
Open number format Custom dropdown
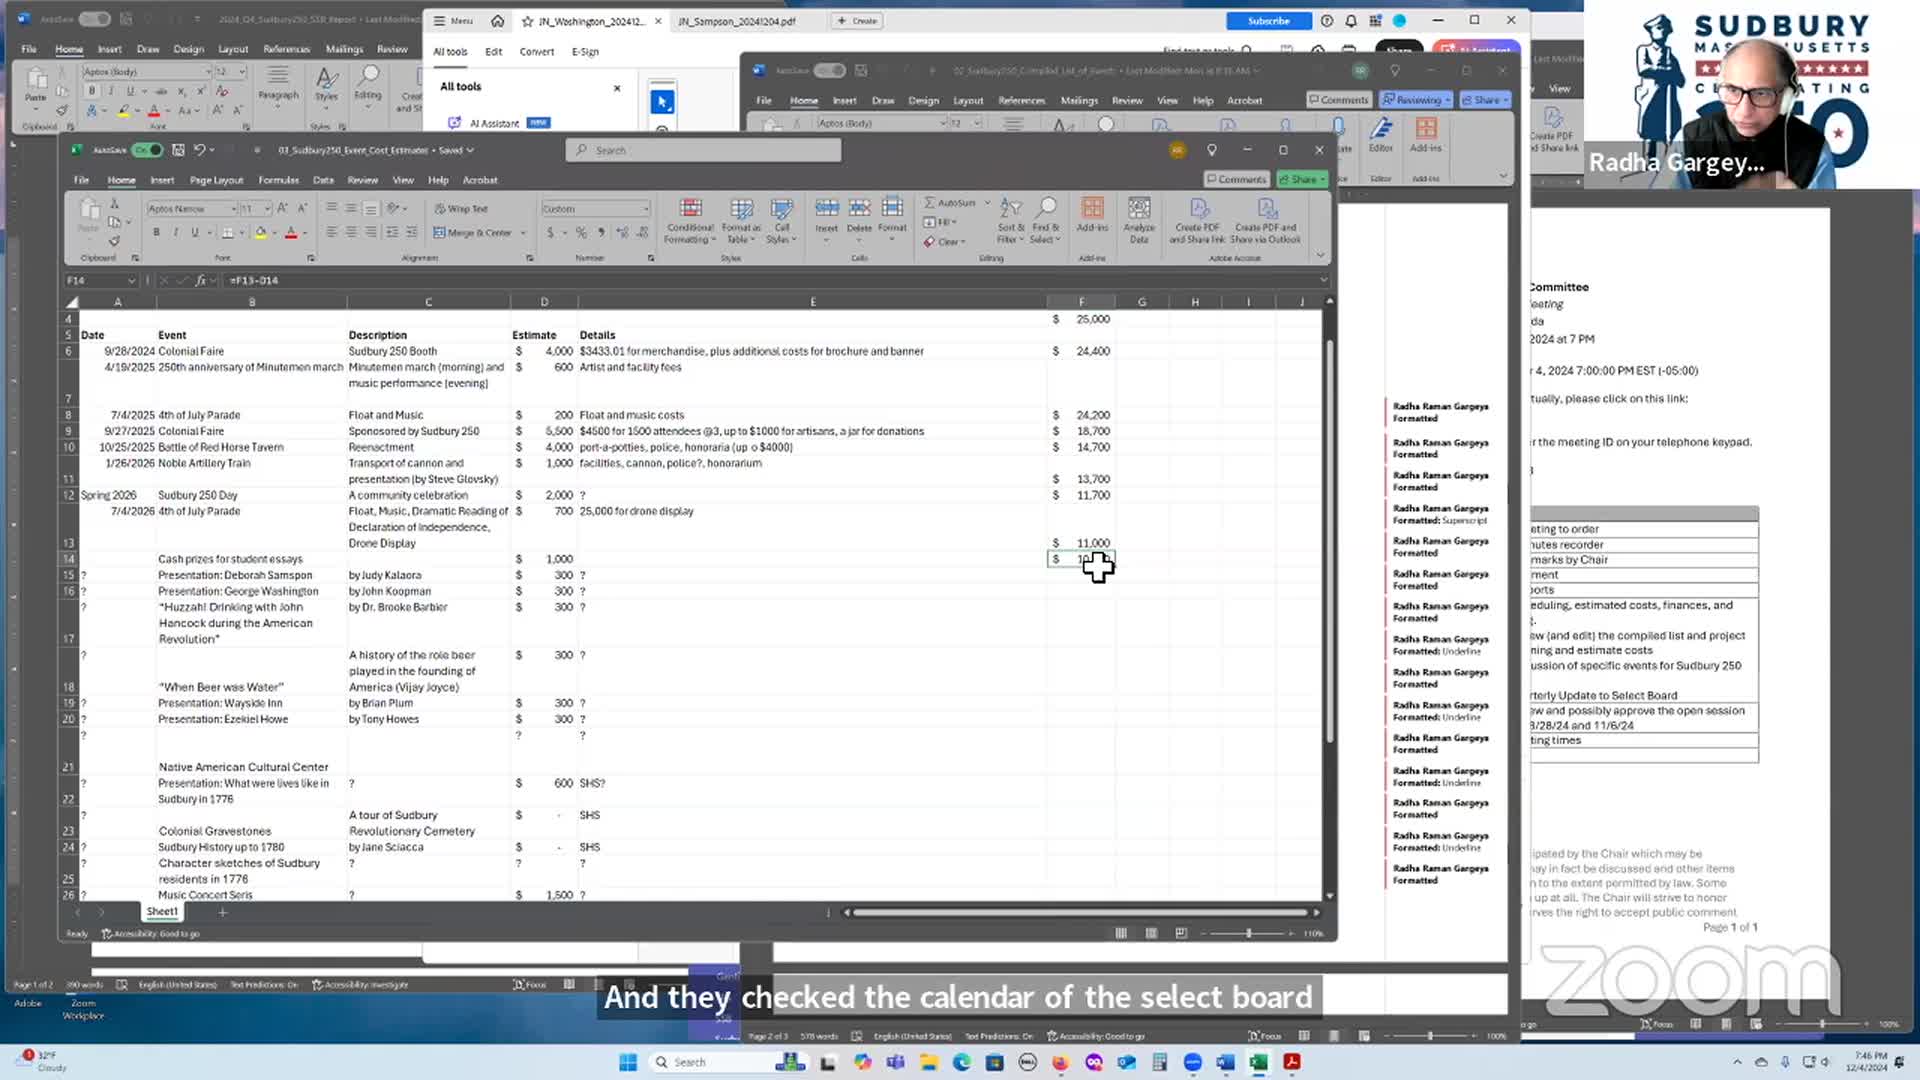(x=645, y=209)
